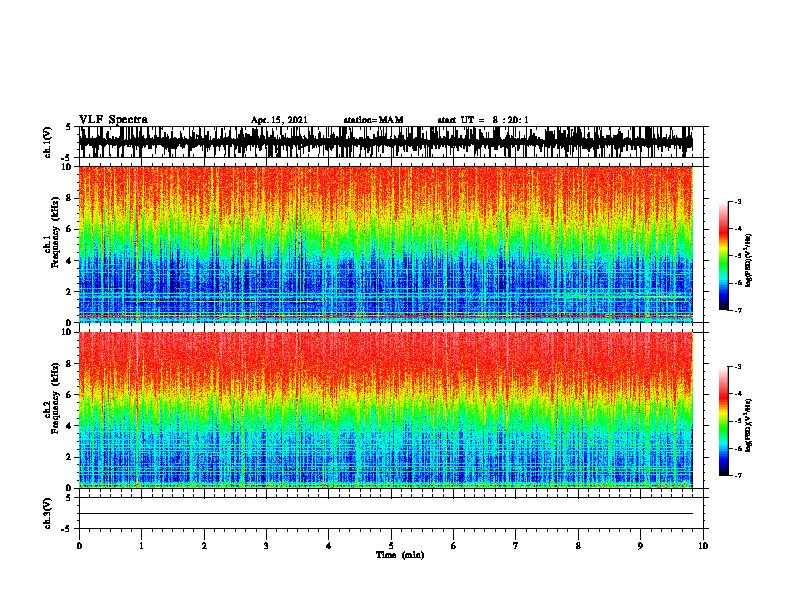Click the ch.1 spectrogram panel
Image resolution: width=792 pixels, height=612 pixels.
point(386,244)
